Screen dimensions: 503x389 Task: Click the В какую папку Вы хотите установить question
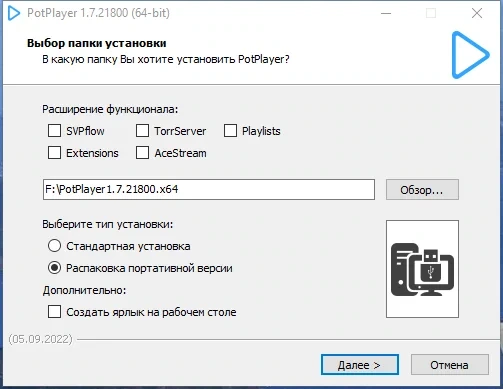(x=166, y=59)
